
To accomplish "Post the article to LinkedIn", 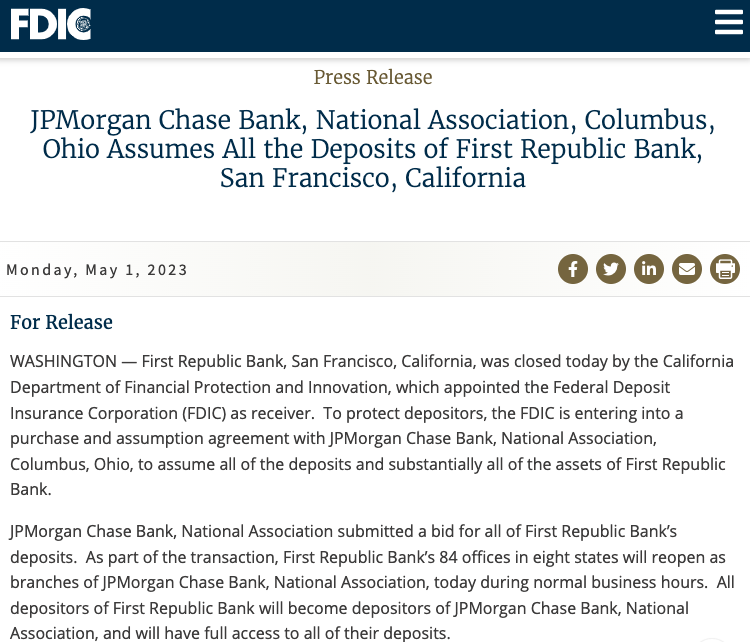I will click(649, 269).
